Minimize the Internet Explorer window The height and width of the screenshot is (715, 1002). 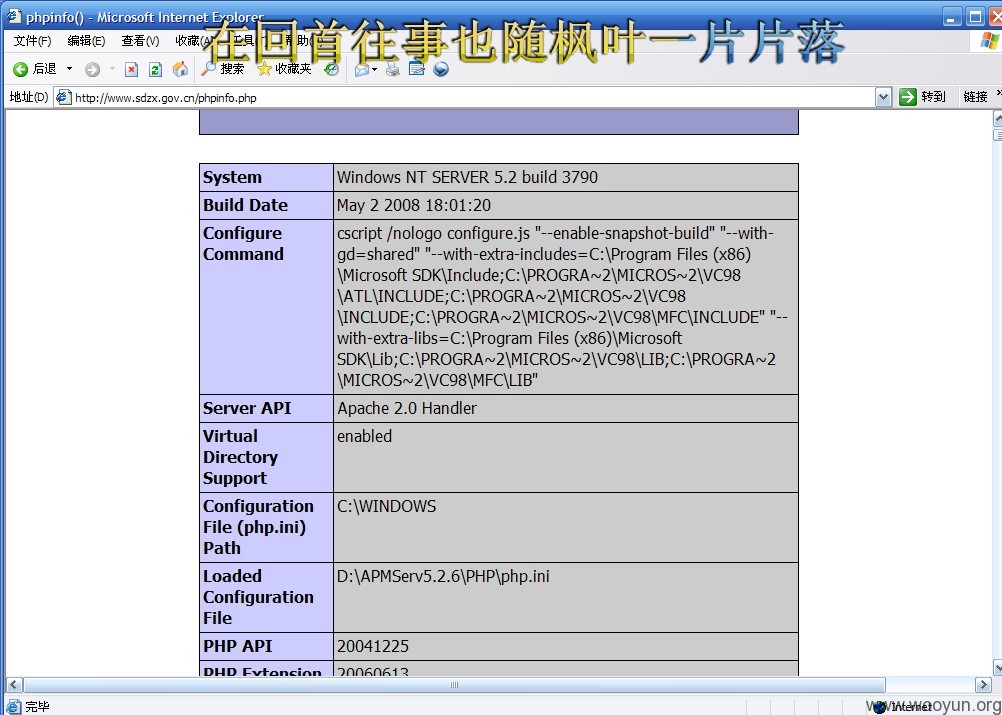[952, 17]
